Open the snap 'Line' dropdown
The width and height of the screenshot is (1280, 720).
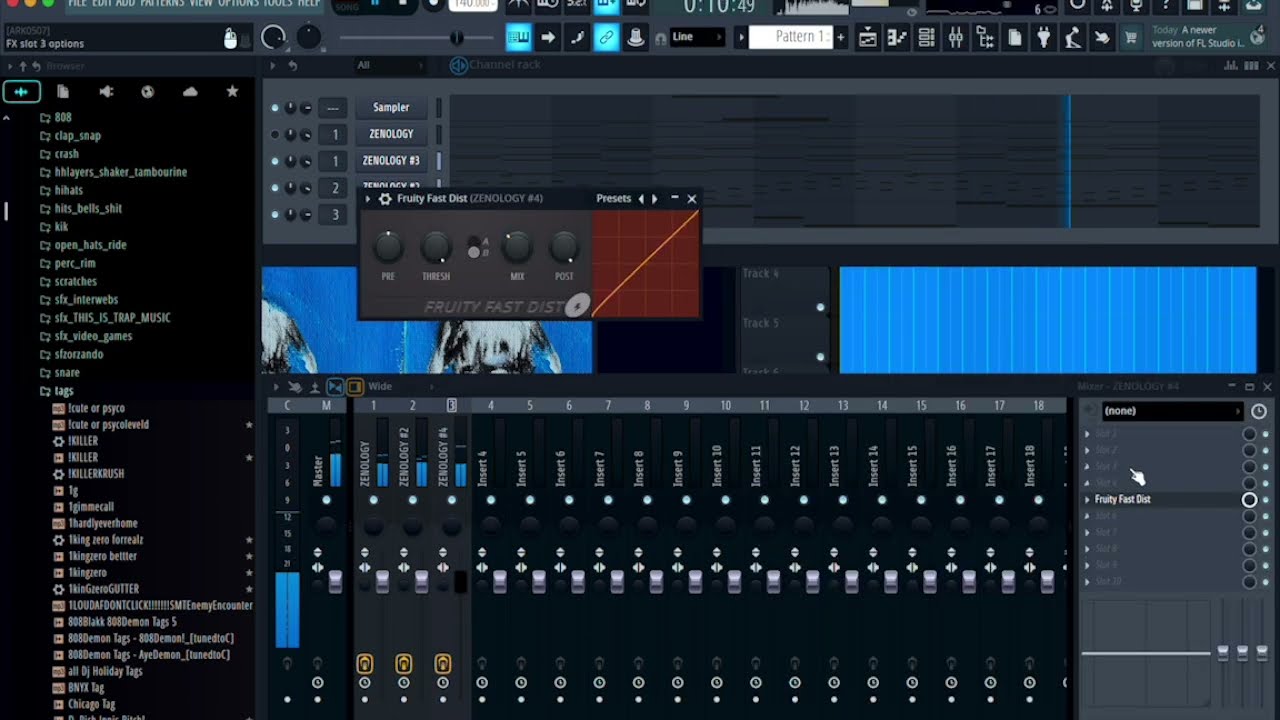click(x=697, y=38)
